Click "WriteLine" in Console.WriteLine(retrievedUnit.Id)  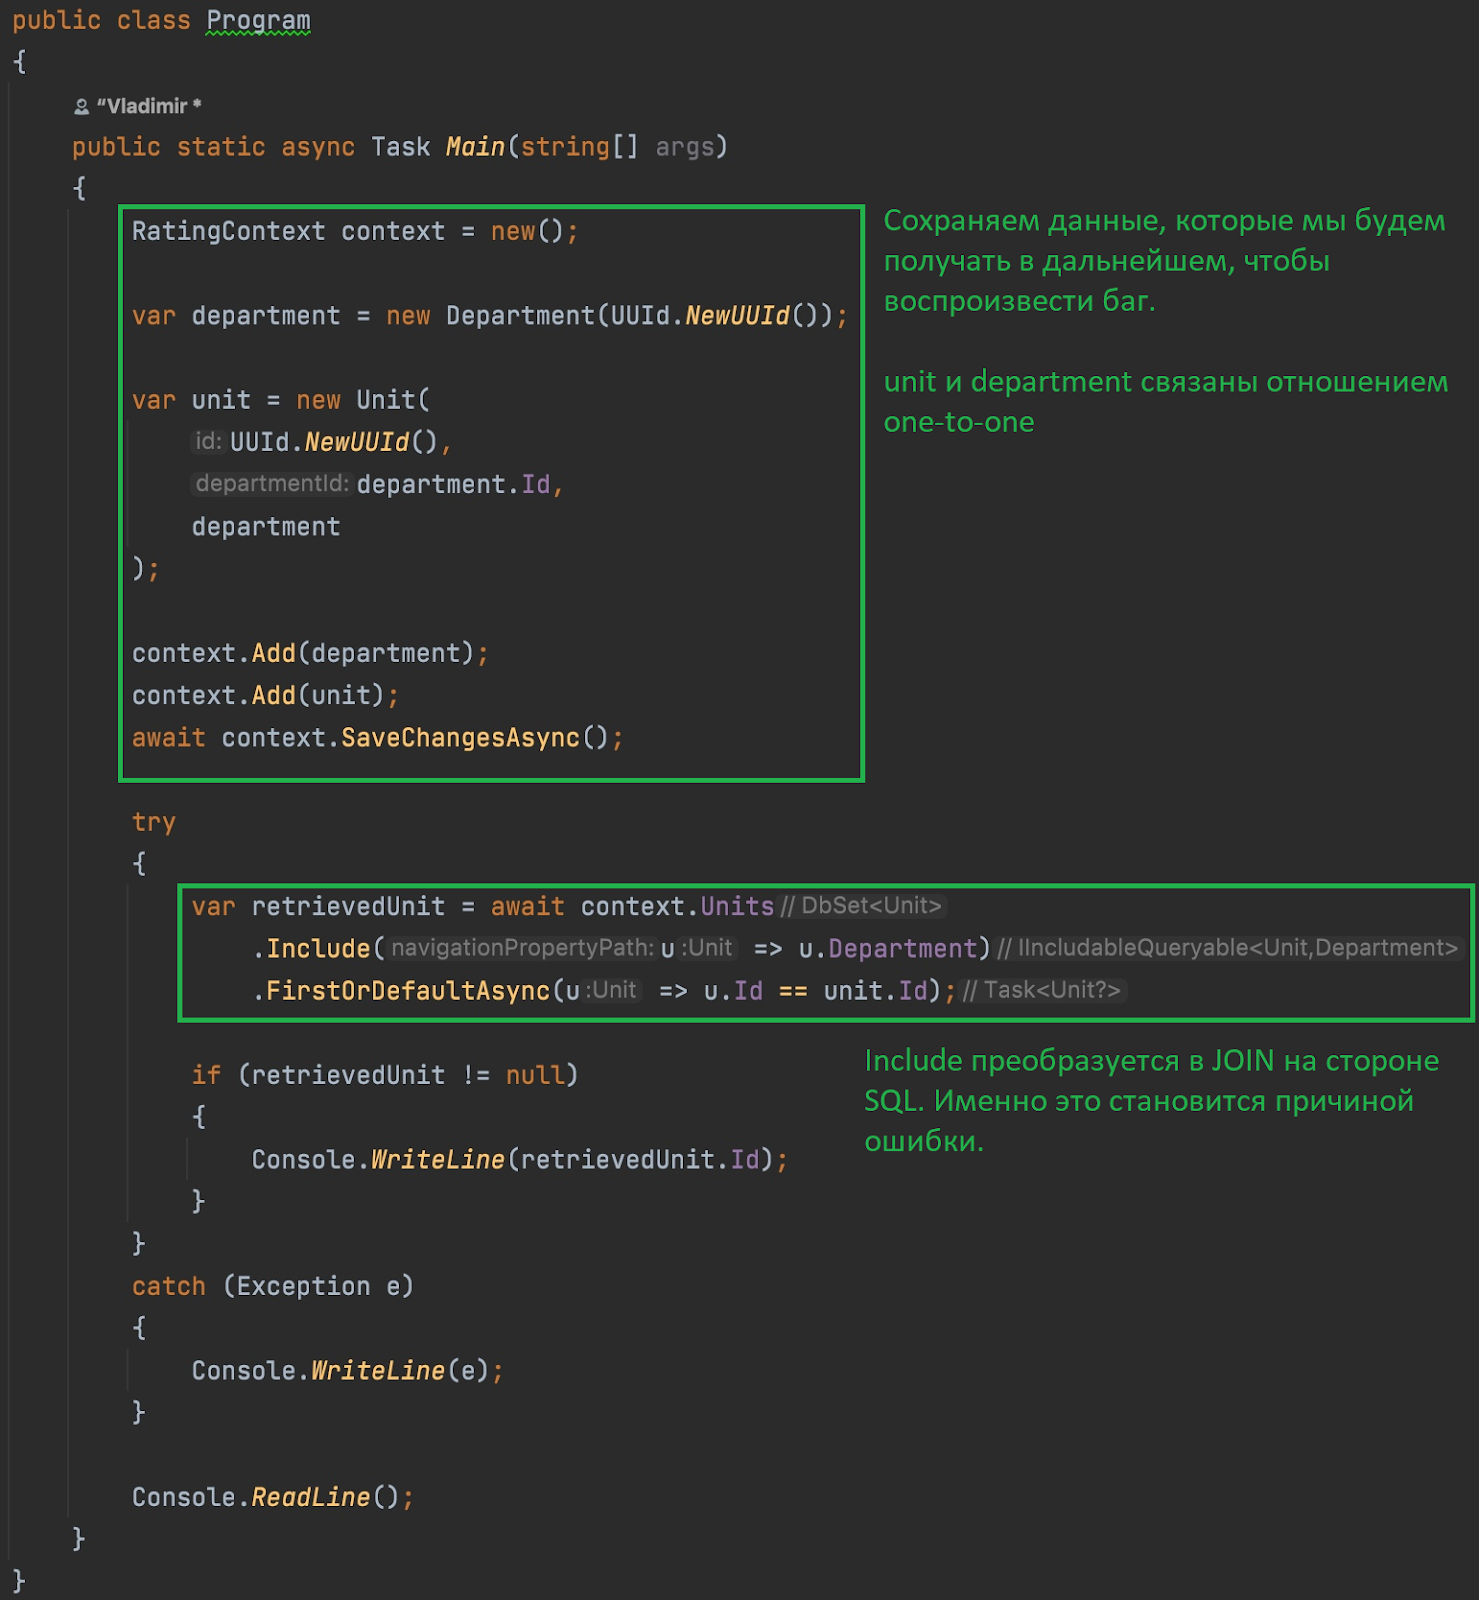438,1160
